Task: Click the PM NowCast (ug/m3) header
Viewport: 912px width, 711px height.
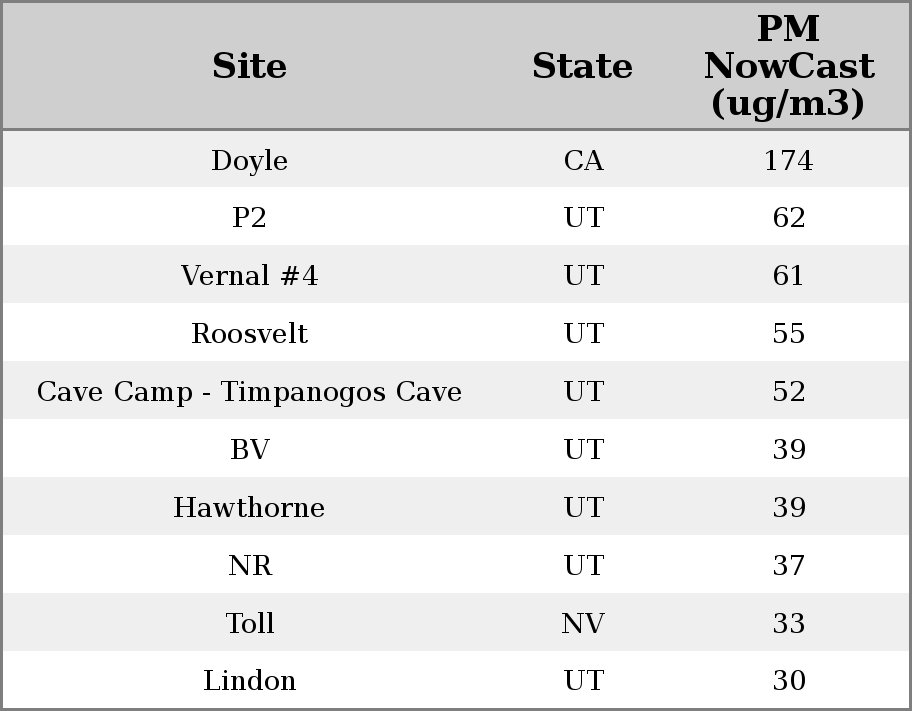Action: 788,67
